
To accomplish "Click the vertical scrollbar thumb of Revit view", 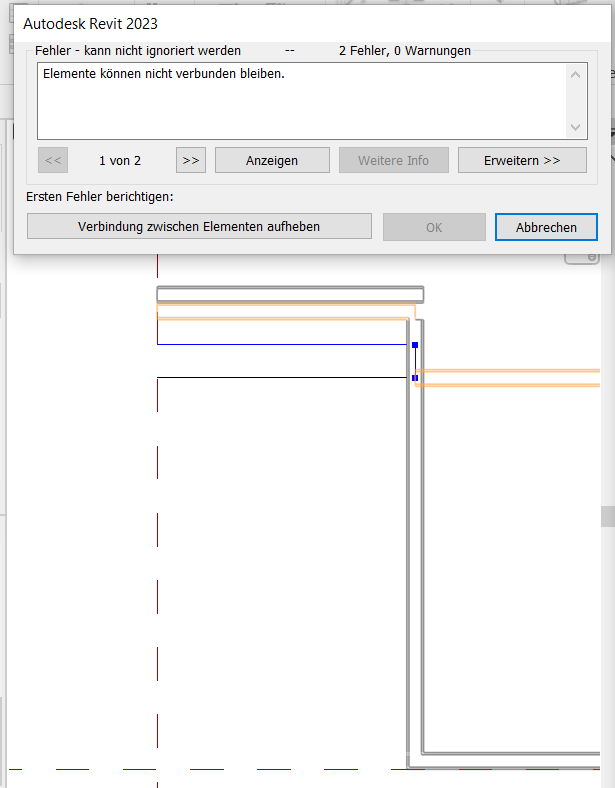I will [608, 517].
